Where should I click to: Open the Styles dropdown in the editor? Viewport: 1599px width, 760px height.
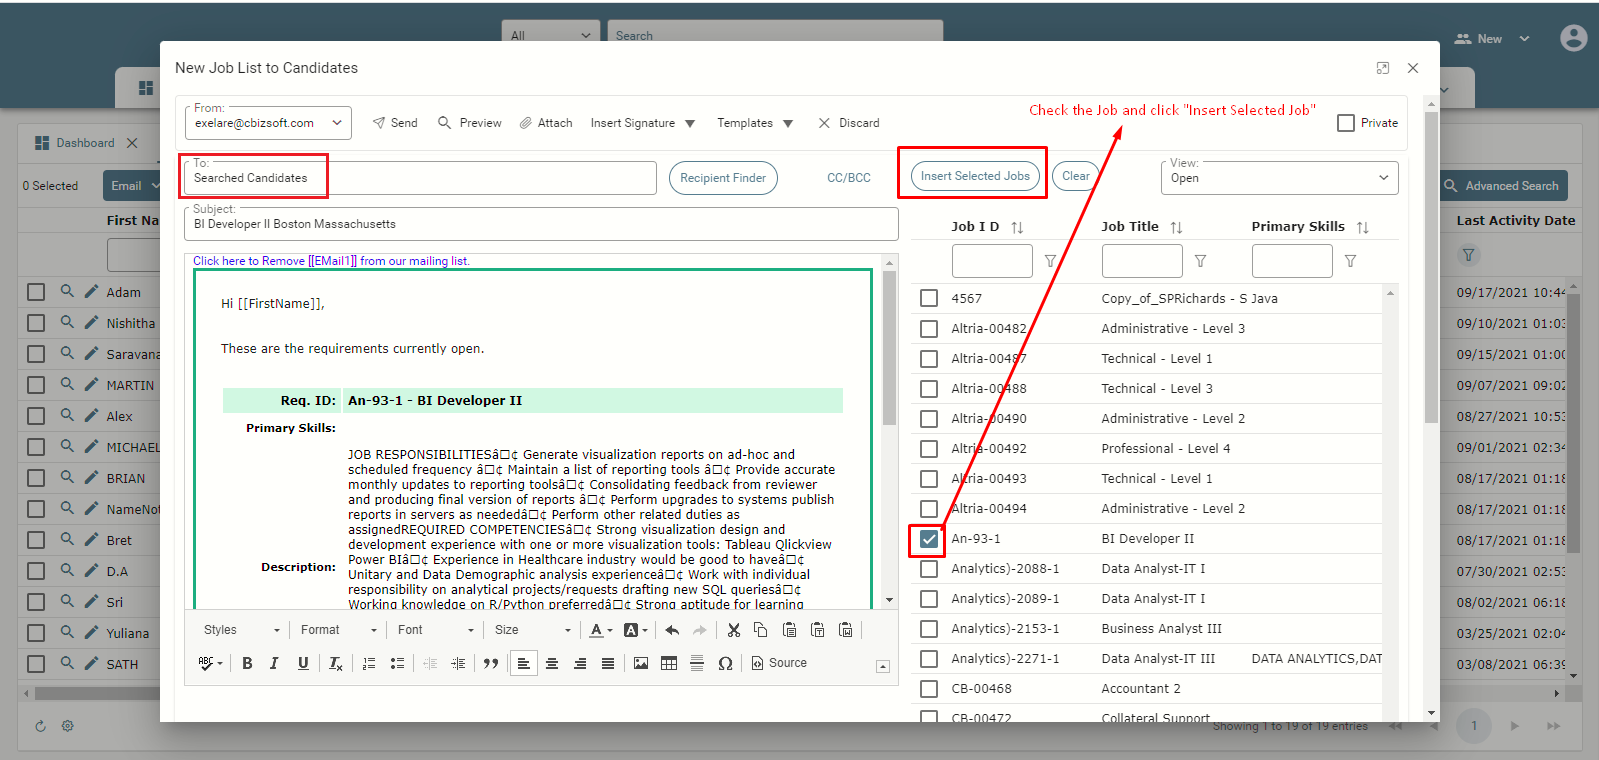click(x=241, y=630)
